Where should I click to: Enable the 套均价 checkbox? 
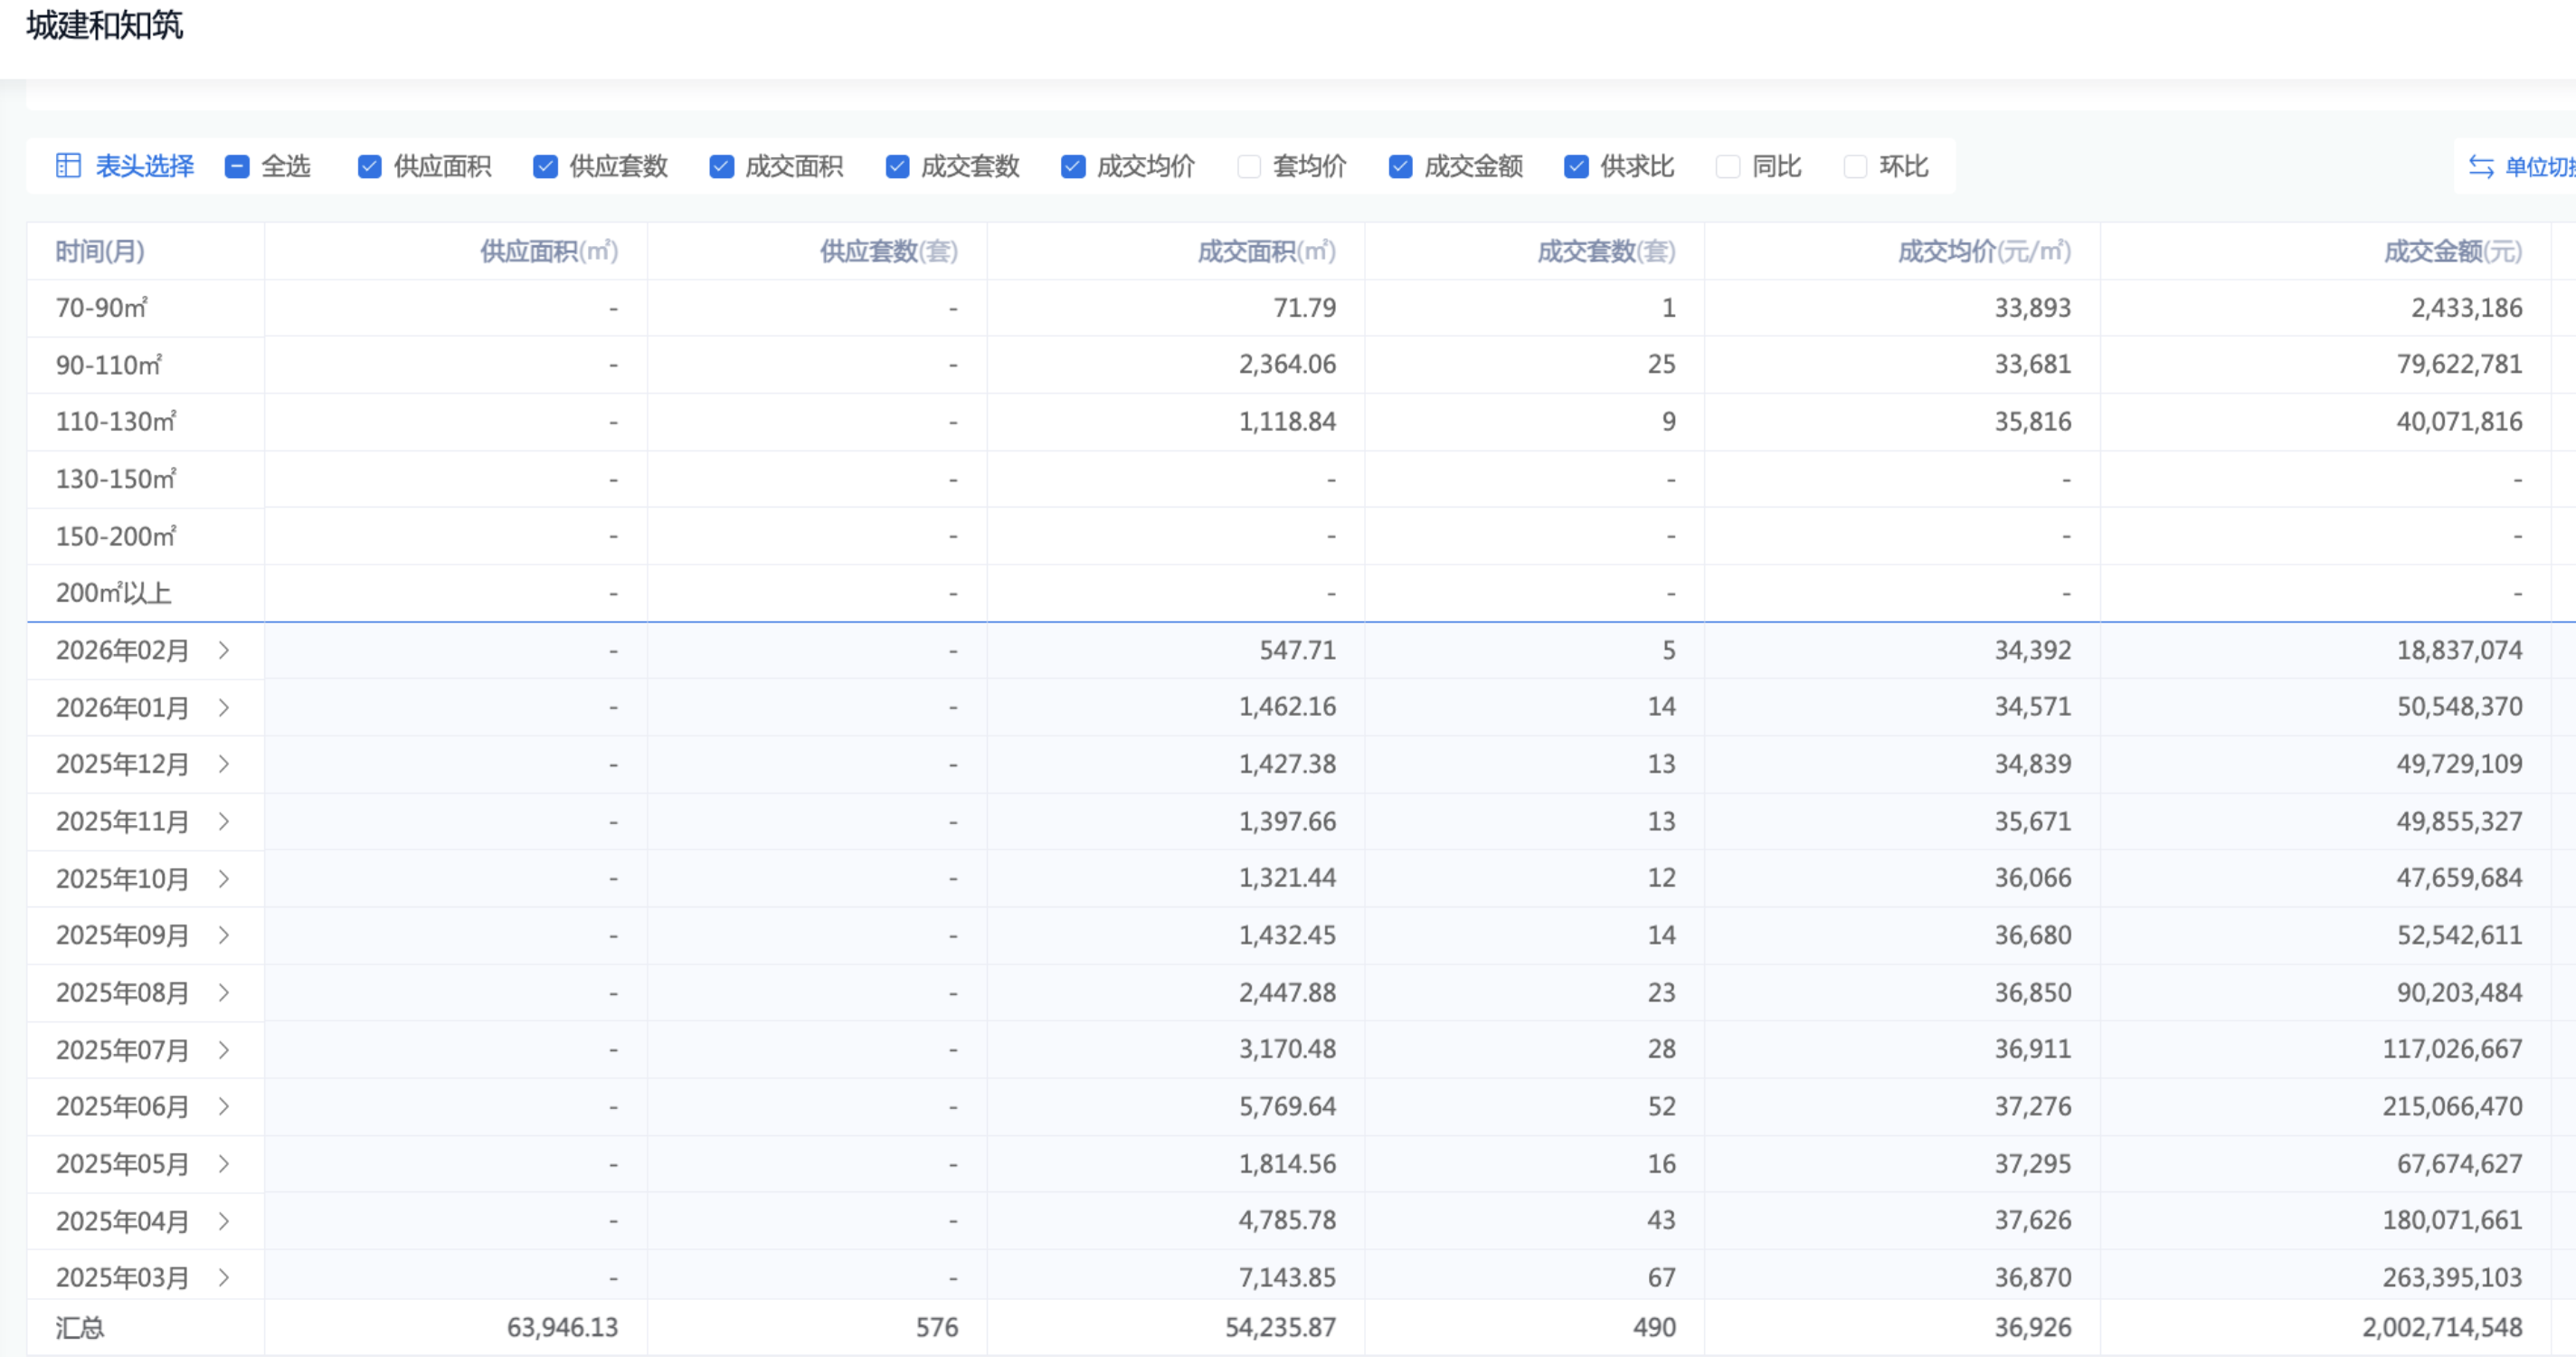point(1248,166)
